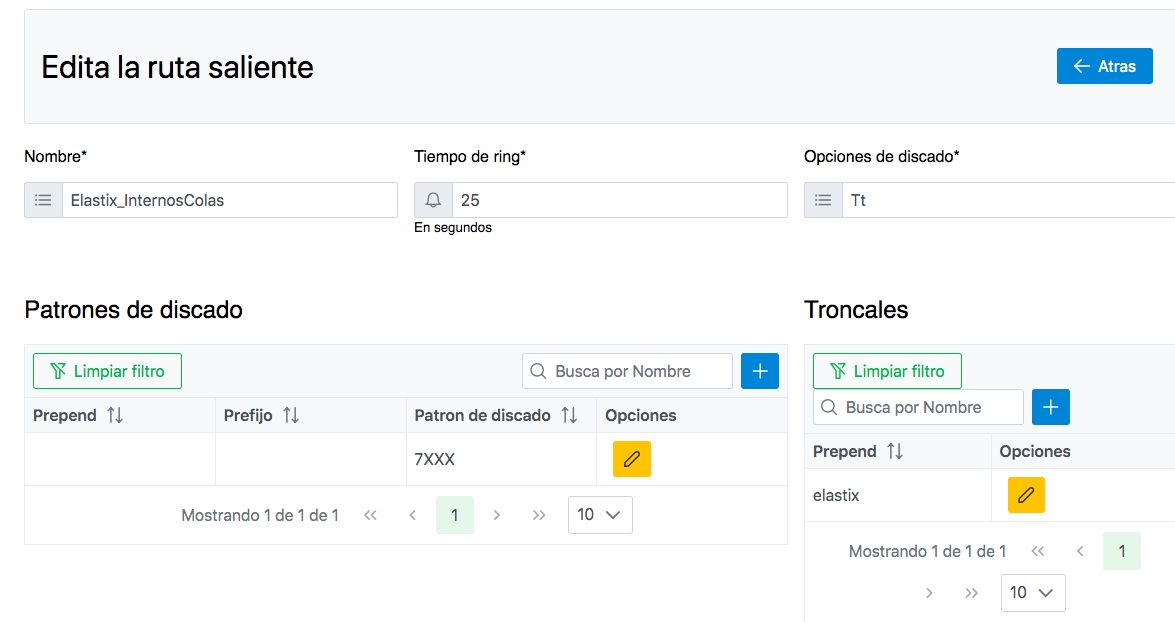Sort by Prefijo column
The width and height of the screenshot is (1175, 622).
coord(291,415)
